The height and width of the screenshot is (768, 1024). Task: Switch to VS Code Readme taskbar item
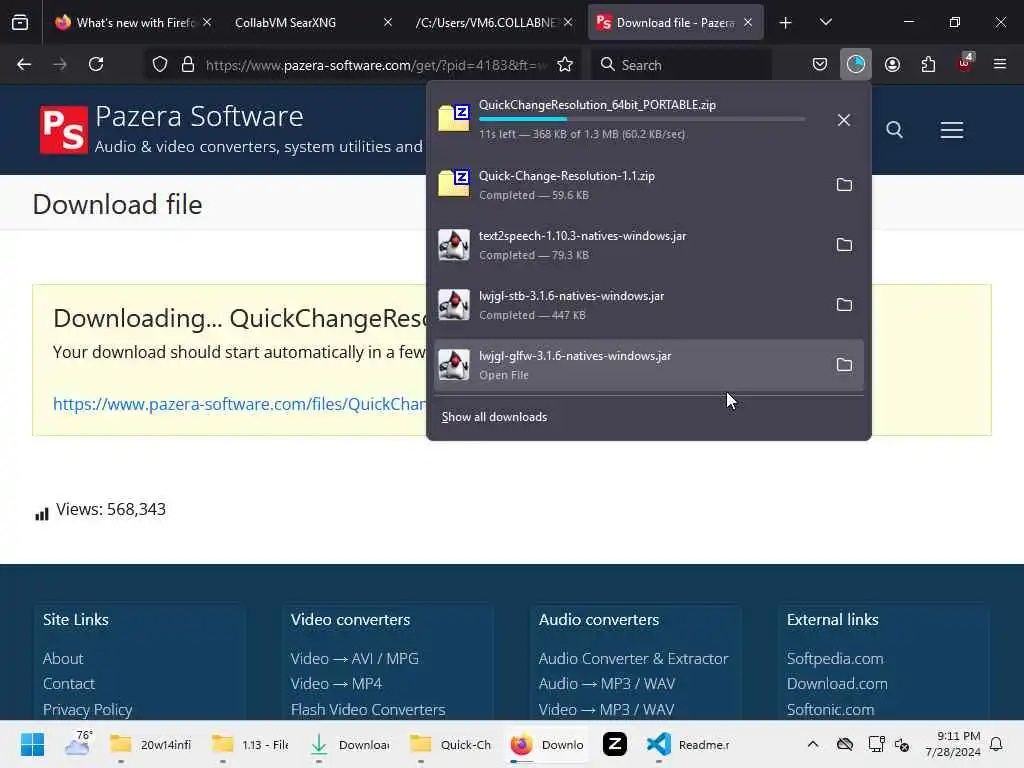[688, 745]
